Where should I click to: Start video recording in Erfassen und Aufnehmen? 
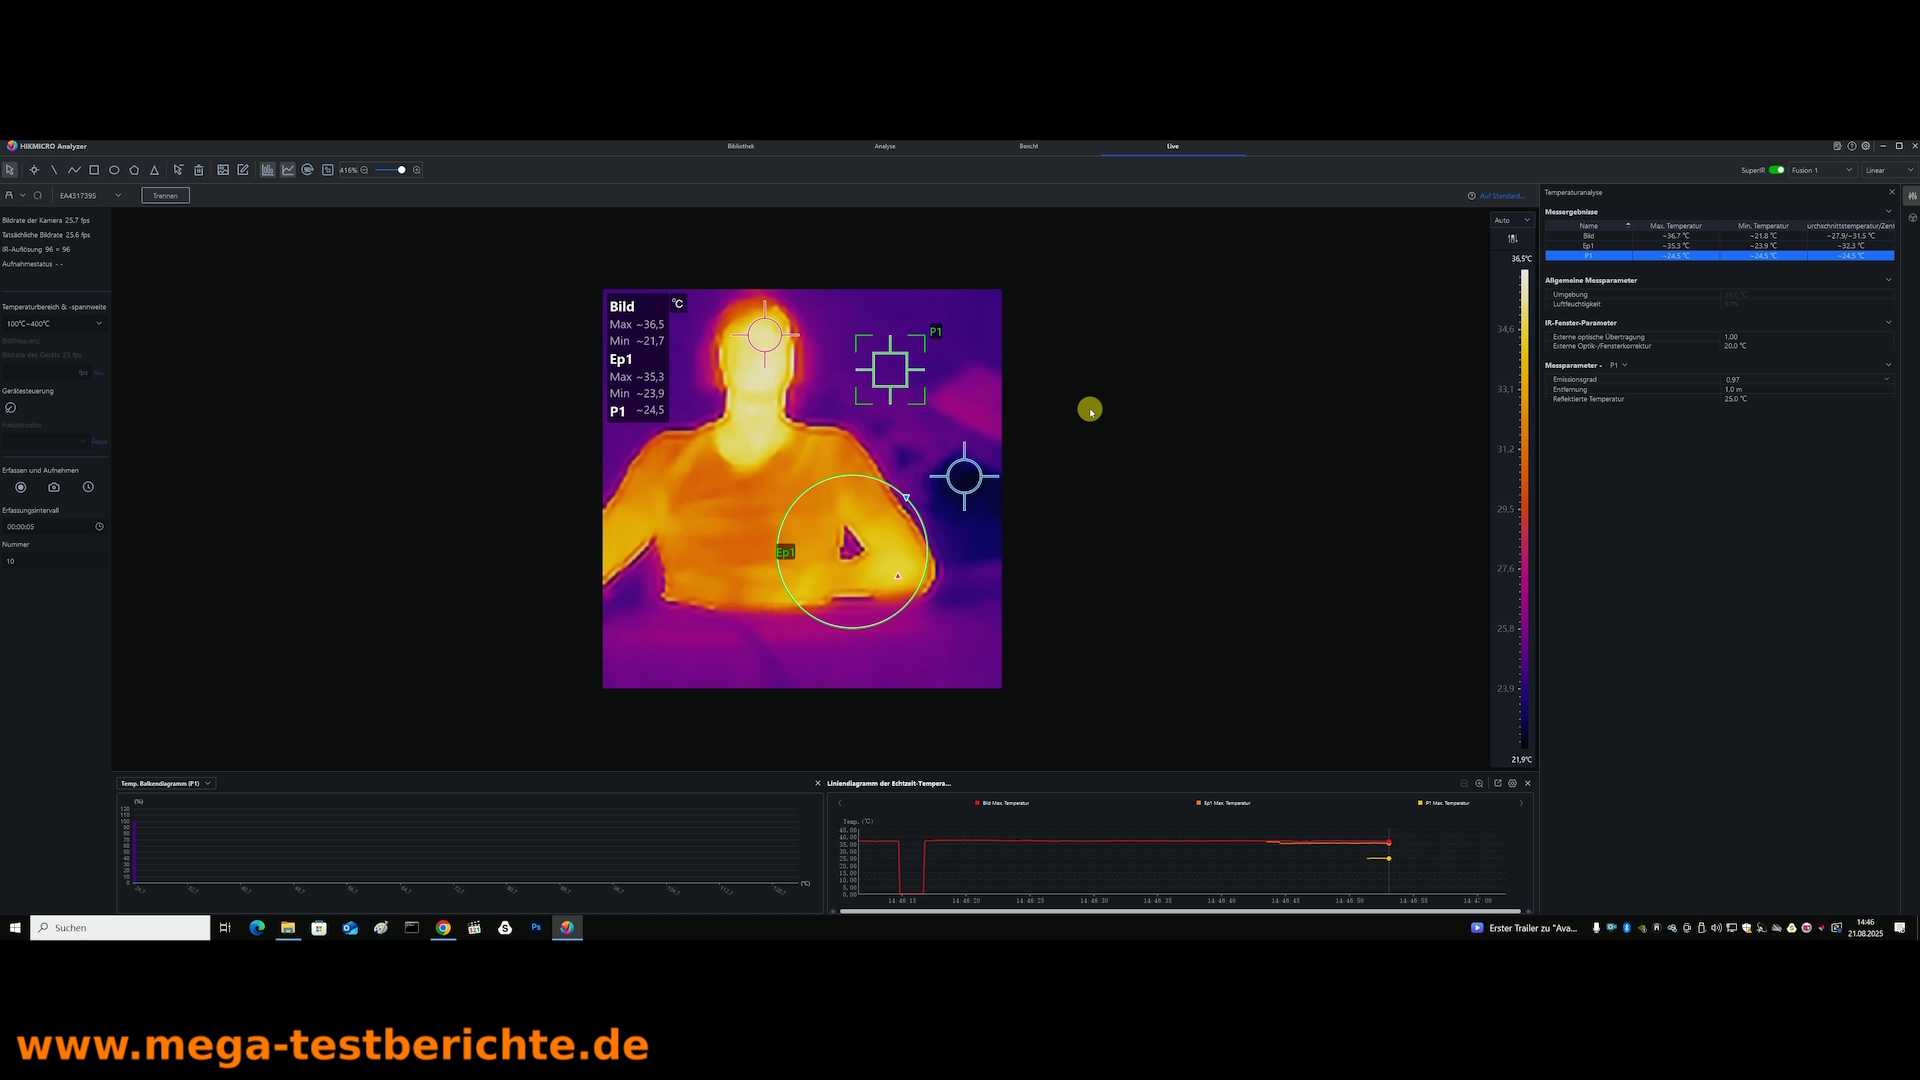[x=20, y=487]
